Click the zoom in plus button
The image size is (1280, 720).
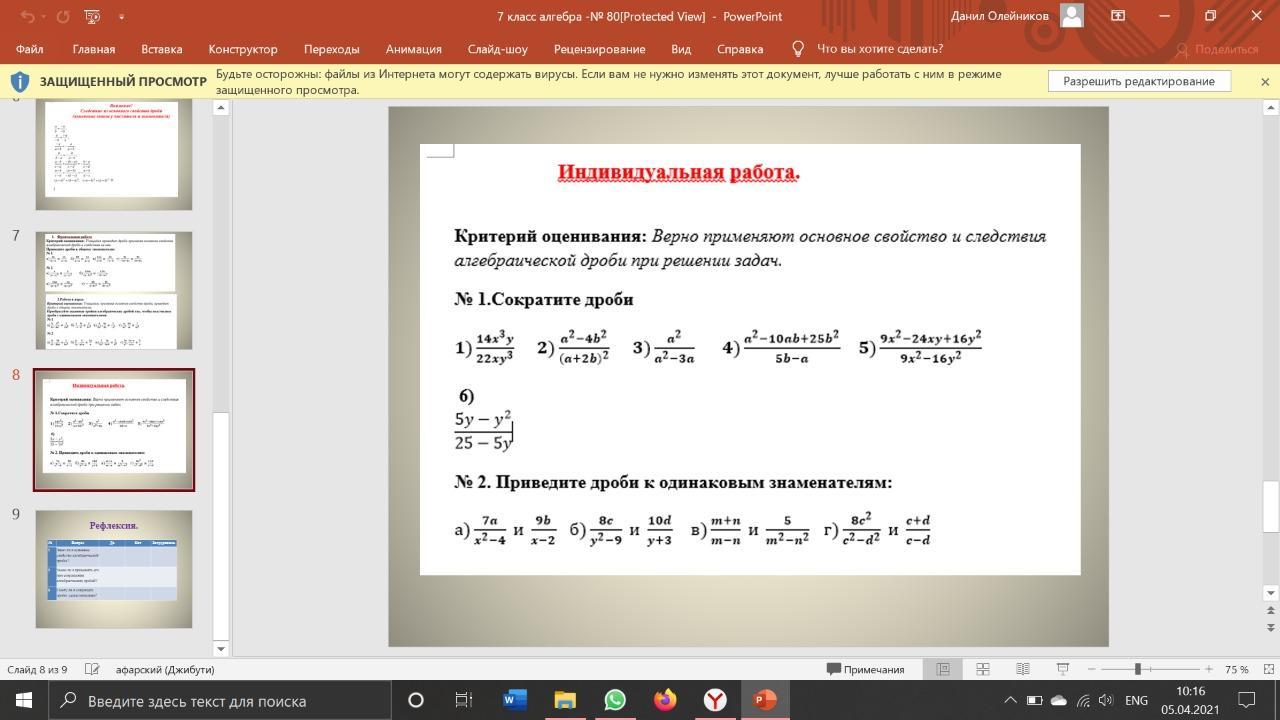(x=1209, y=669)
